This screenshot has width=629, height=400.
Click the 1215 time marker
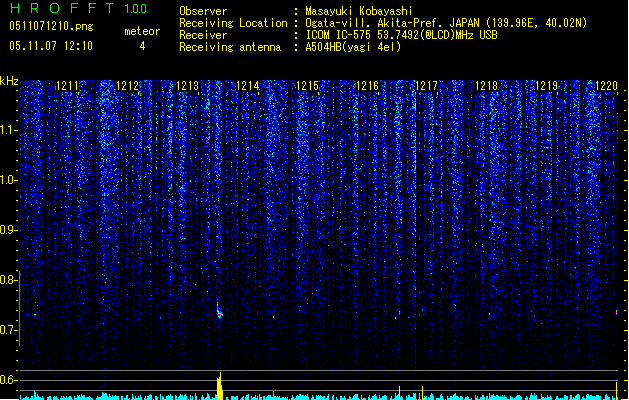click(307, 86)
